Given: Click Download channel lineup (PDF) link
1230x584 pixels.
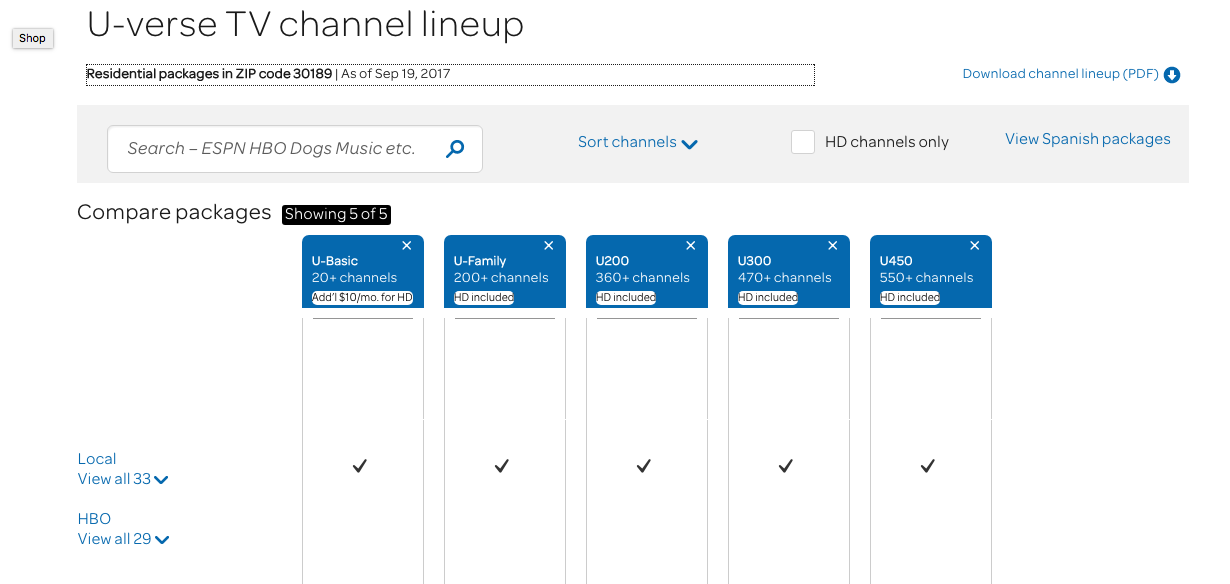Looking at the screenshot, I should coord(1060,74).
